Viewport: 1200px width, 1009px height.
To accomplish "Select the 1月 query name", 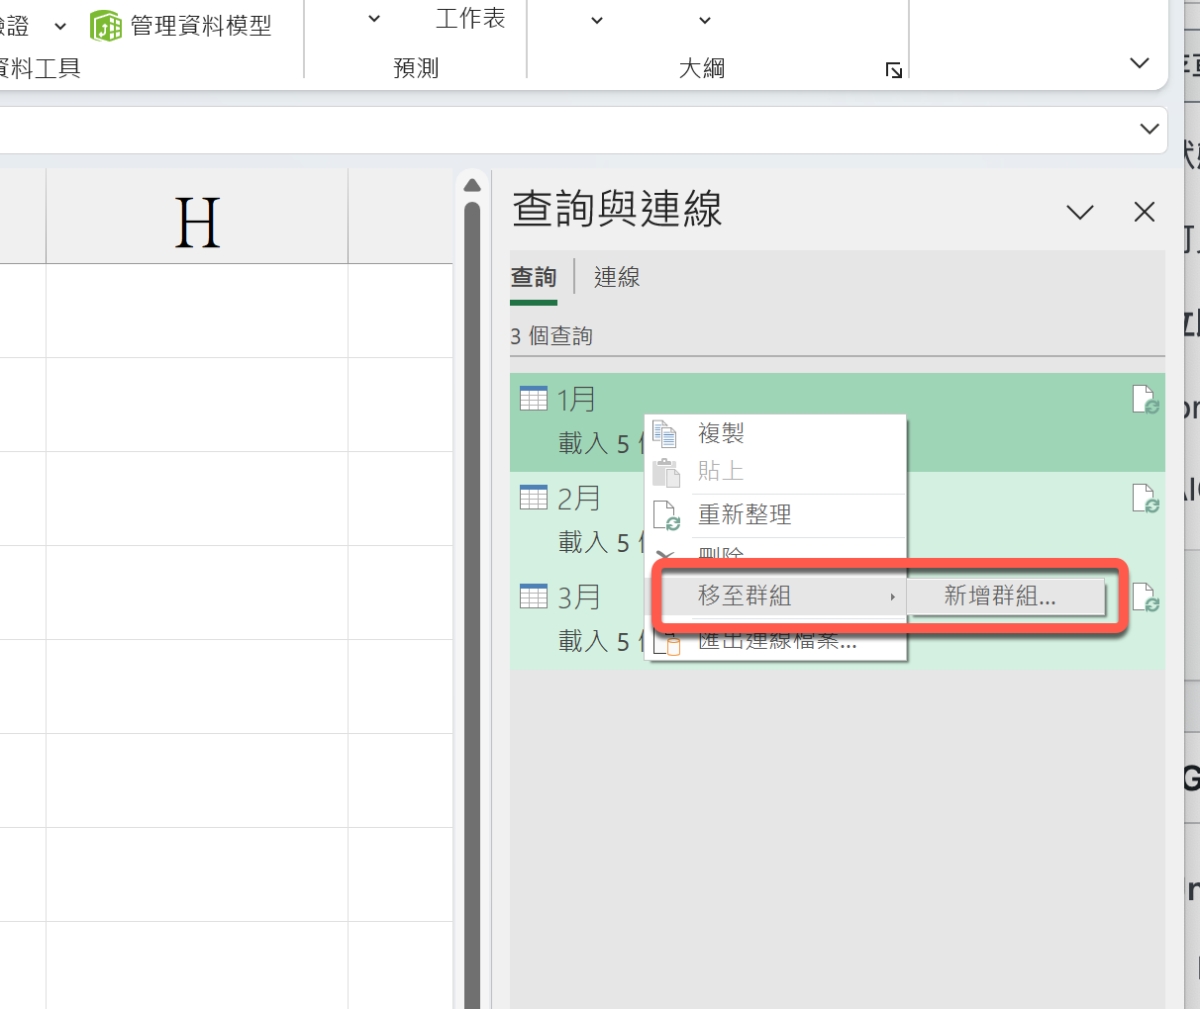I will click(576, 399).
